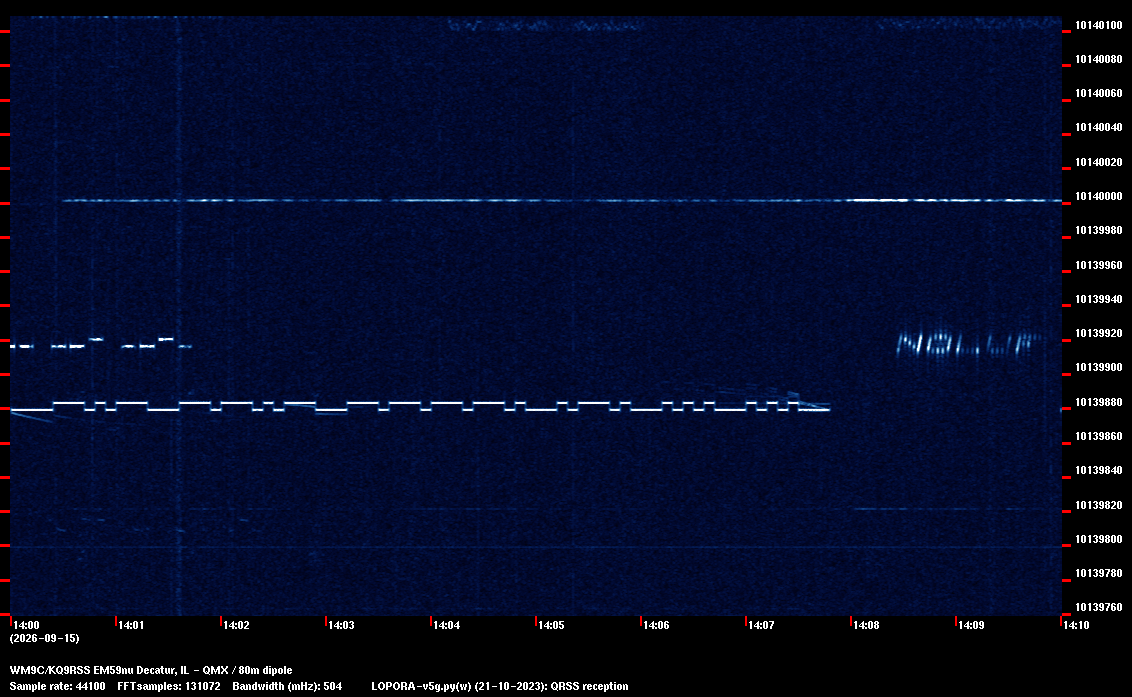
Task: Click the FSK keyed trace near 10139880
Action: tap(420, 405)
